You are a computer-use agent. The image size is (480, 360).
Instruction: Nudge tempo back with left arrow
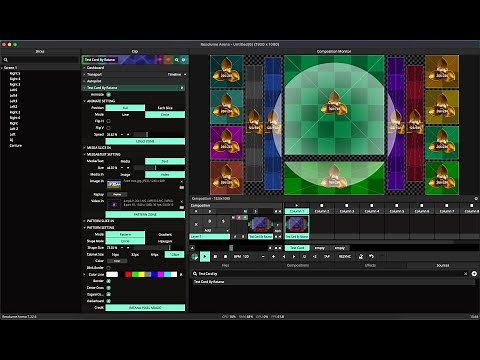[x=284, y=256]
